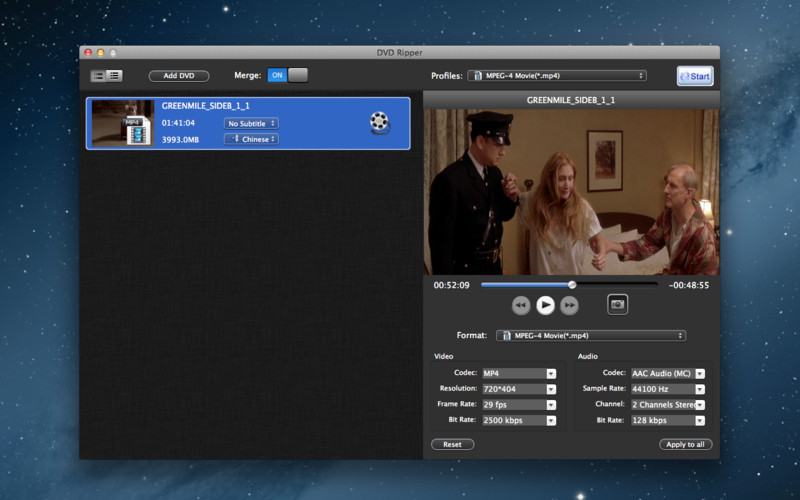Click the Apply to all button
The width and height of the screenshot is (800, 500).
coord(685,444)
